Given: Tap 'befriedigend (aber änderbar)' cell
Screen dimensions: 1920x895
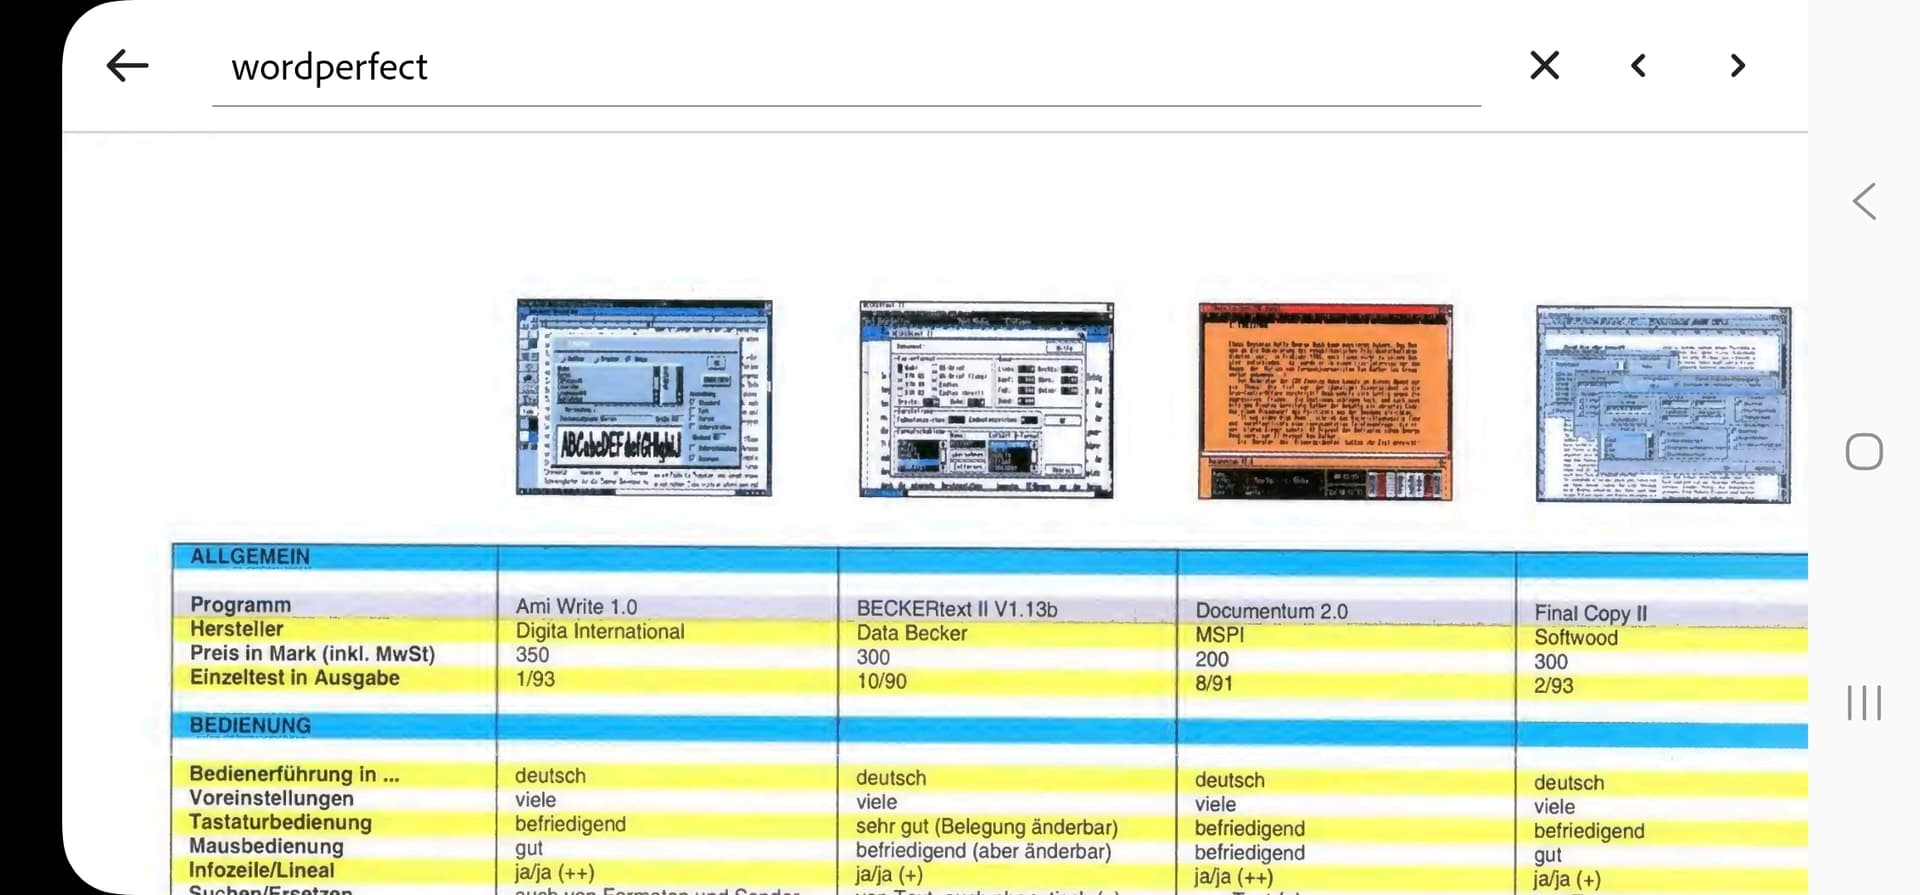Looking at the screenshot, I should pyautogui.click(x=983, y=851).
